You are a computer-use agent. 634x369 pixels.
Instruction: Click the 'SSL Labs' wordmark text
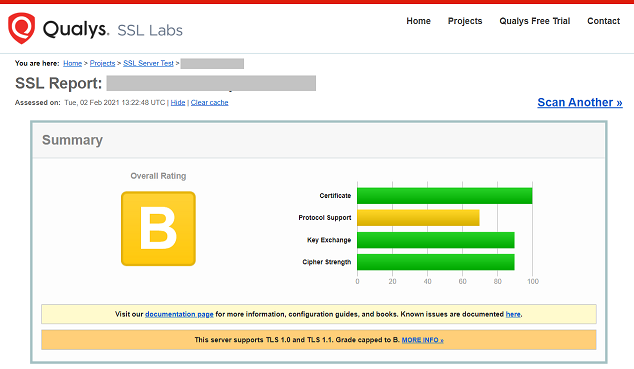click(x=150, y=30)
